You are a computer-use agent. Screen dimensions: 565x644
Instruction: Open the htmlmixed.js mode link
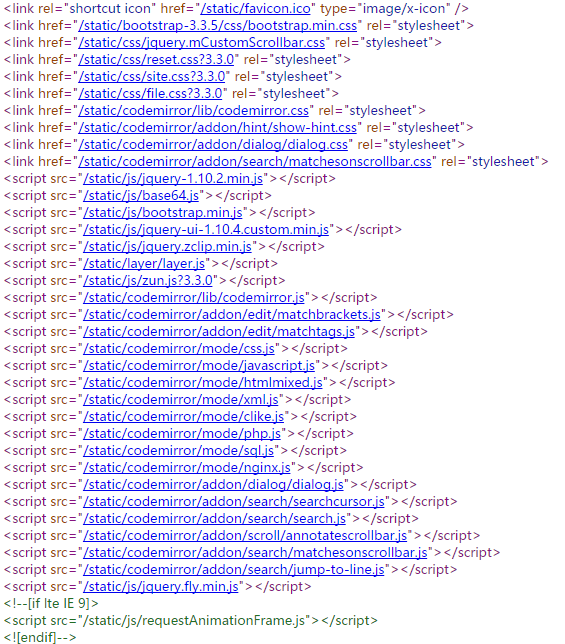[x=203, y=383]
